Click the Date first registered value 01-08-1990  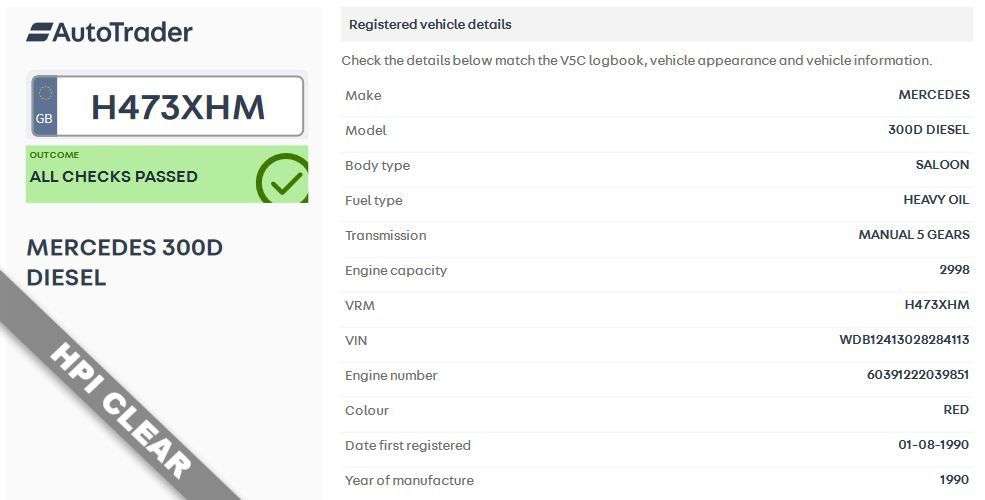934,445
